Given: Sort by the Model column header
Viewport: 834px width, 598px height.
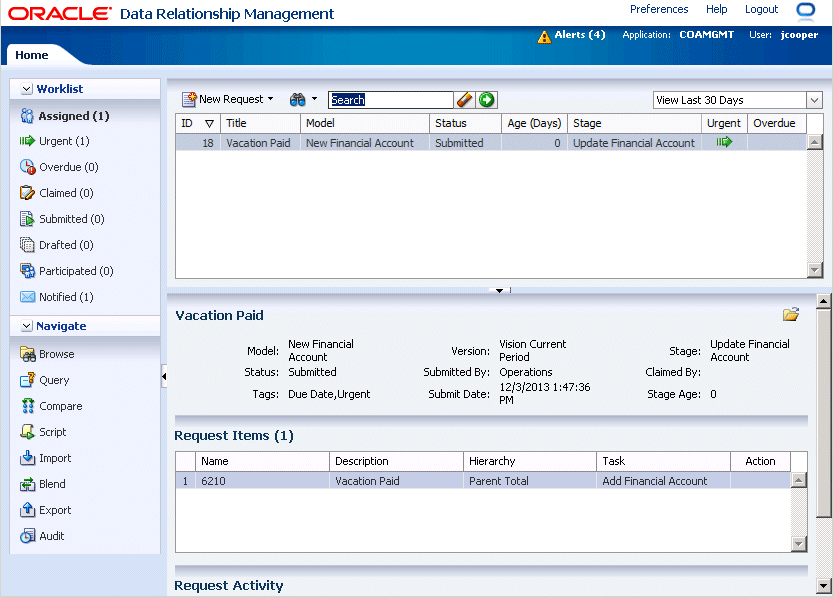Looking at the screenshot, I should (364, 123).
